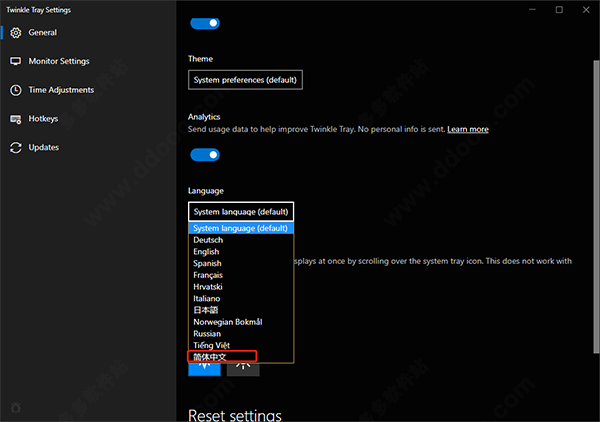Select 简体中文 language option

coord(241,357)
